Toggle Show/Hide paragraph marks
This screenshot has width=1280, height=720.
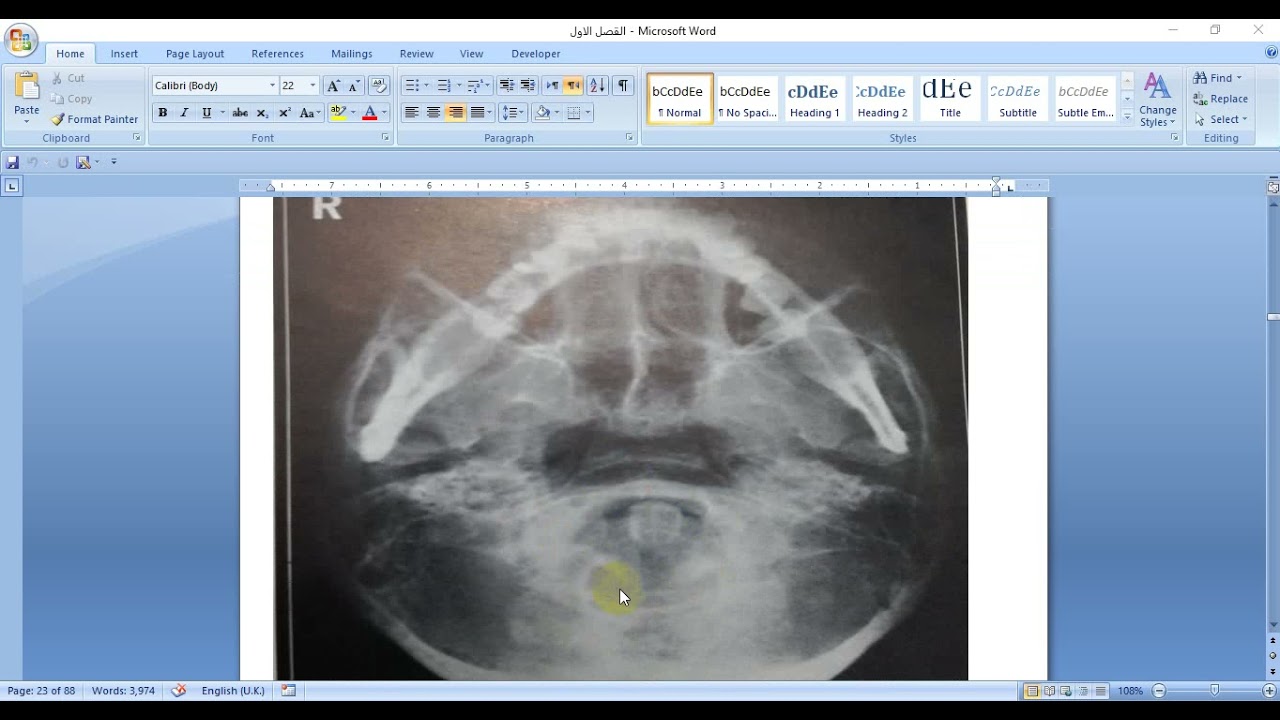pos(623,86)
